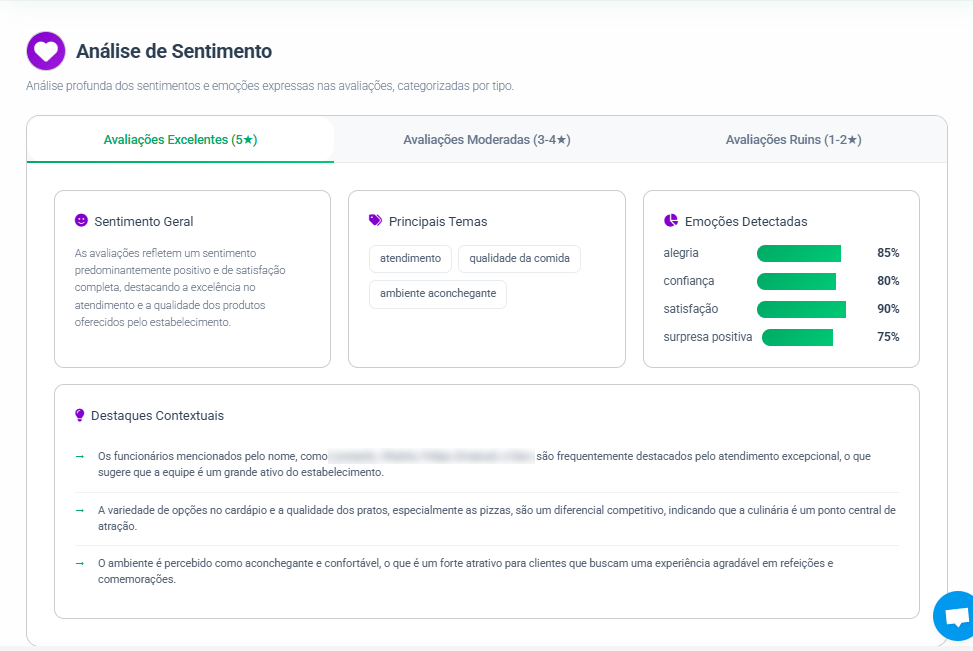Click the qualidade da comida tag
The image size is (973, 651).
519,259
